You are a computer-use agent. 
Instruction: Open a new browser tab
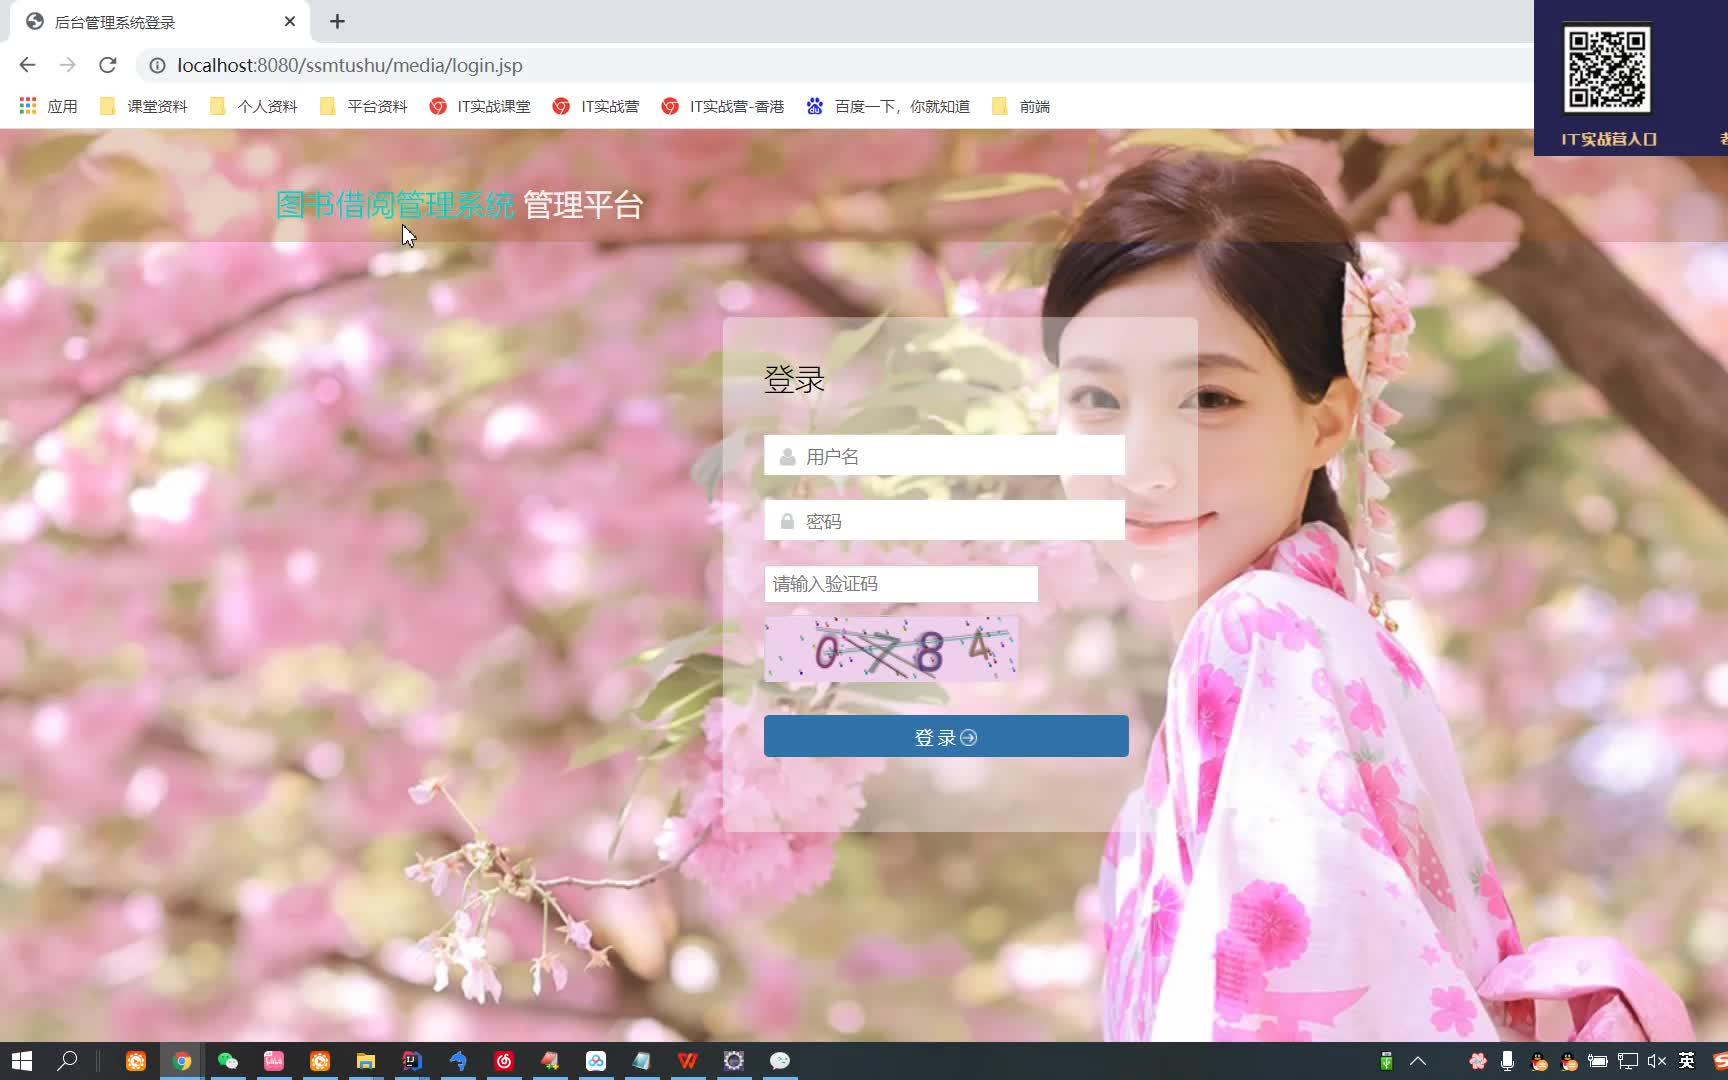point(337,21)
